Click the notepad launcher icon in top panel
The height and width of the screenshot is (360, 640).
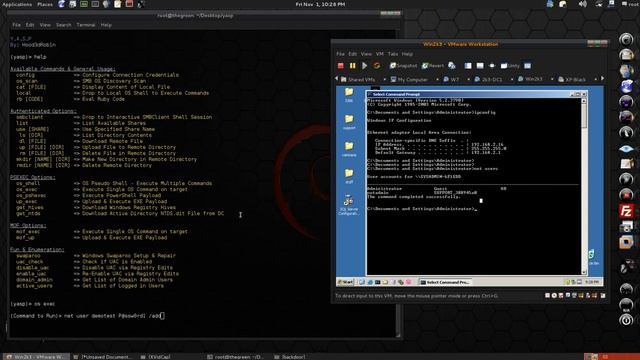[118, 4]
